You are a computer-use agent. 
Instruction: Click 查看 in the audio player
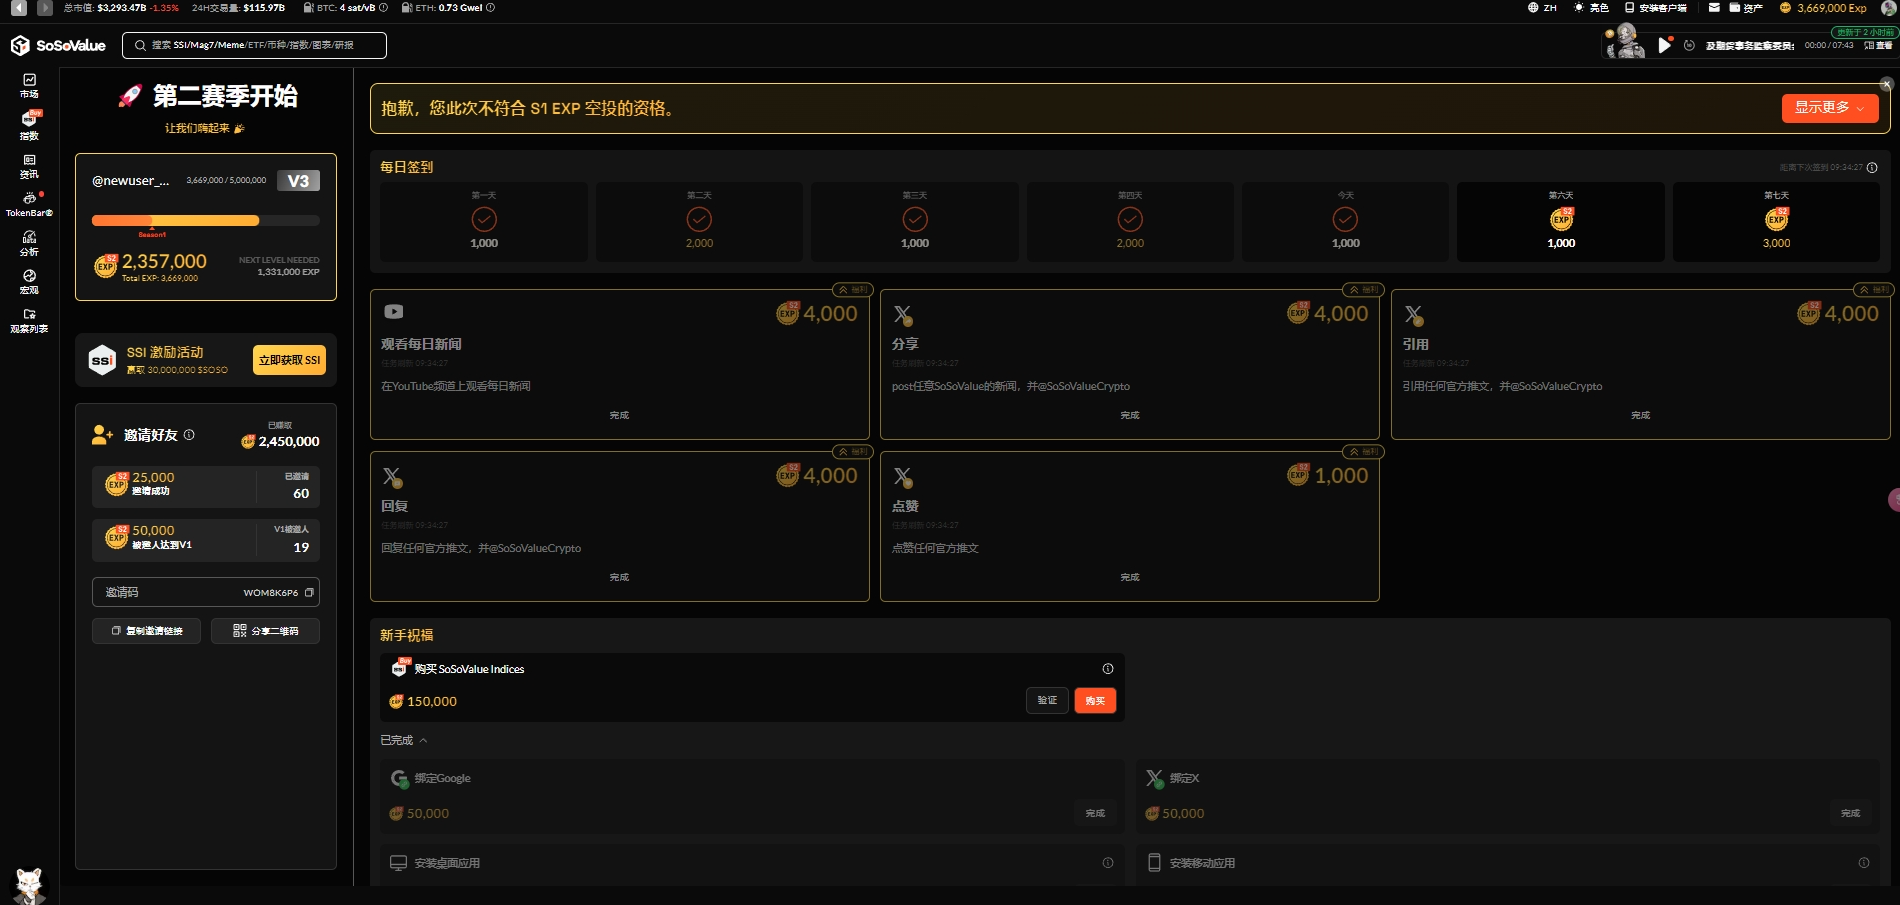point(1878,46)
